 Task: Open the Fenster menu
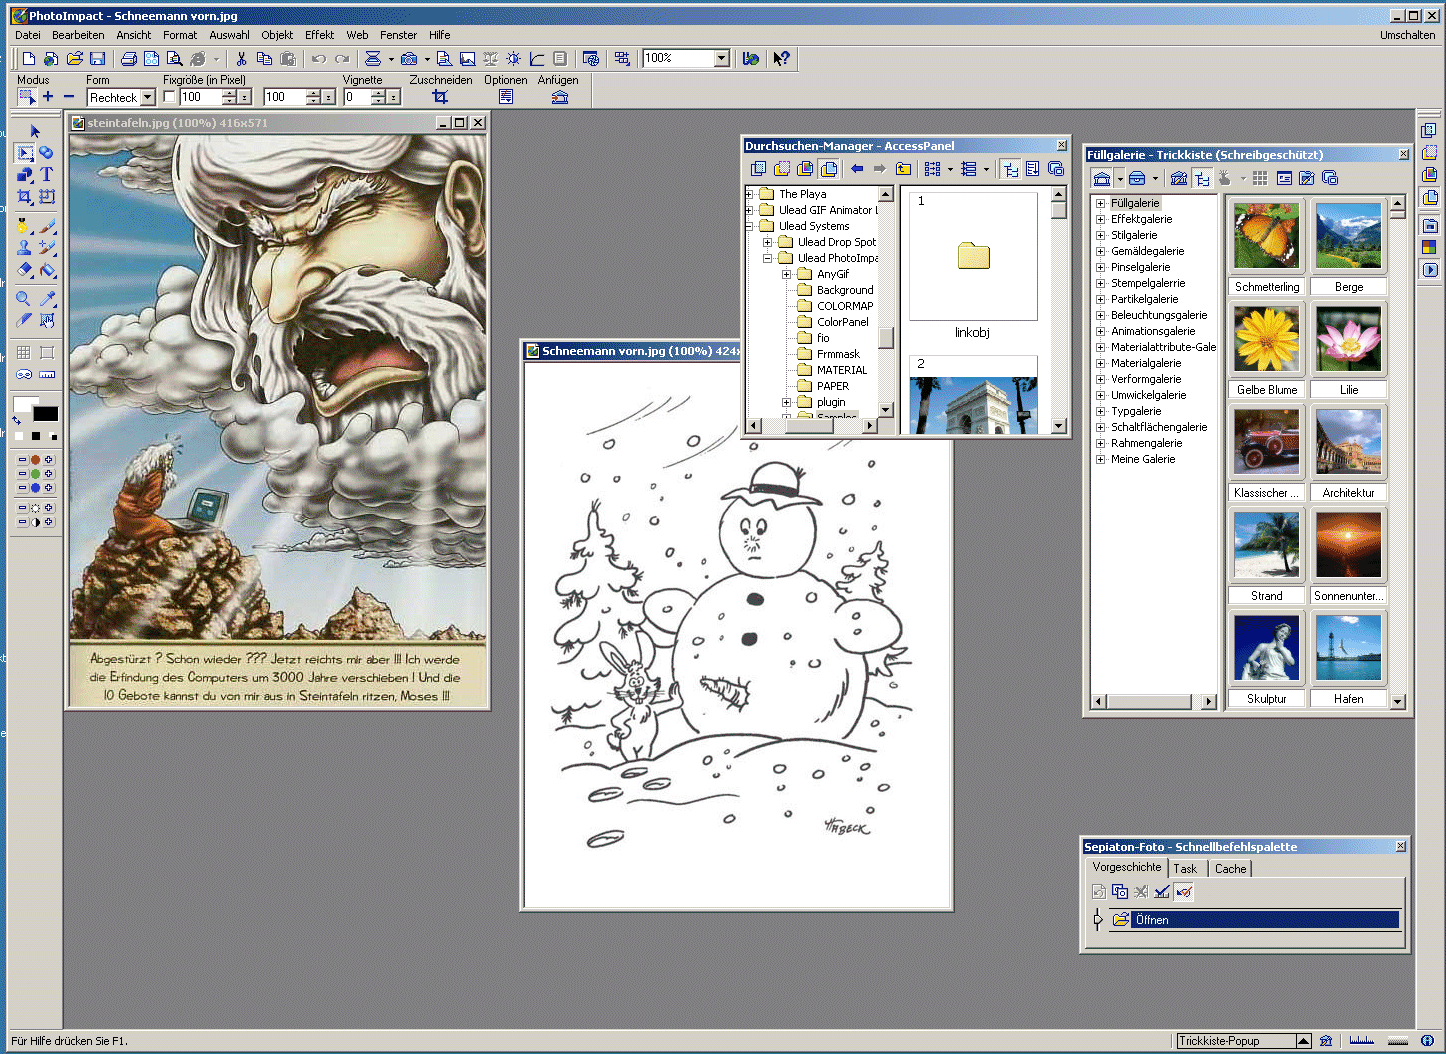(398, 35)
